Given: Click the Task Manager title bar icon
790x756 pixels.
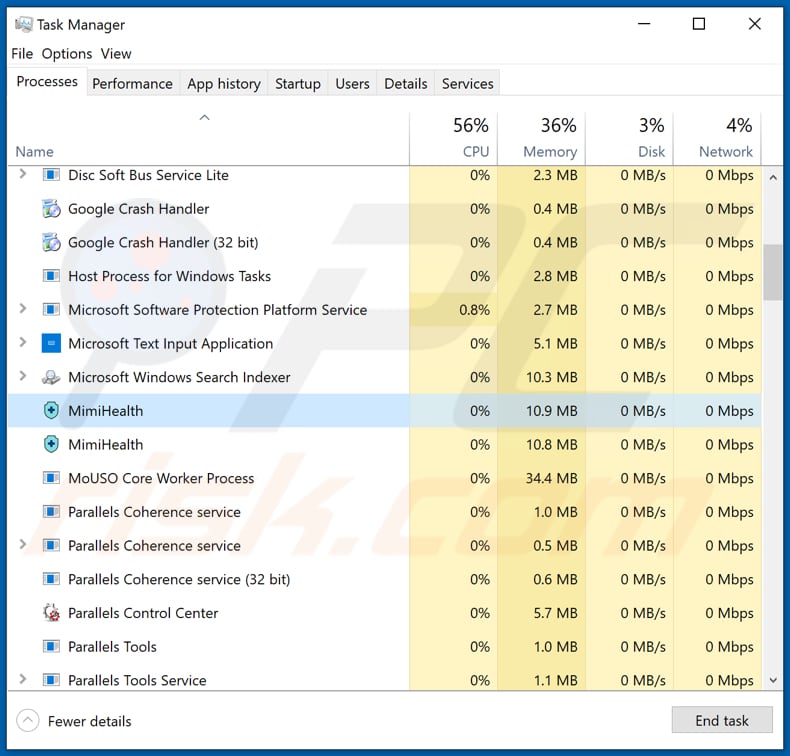Looking at the screenshot, I should tap(23, 24).
